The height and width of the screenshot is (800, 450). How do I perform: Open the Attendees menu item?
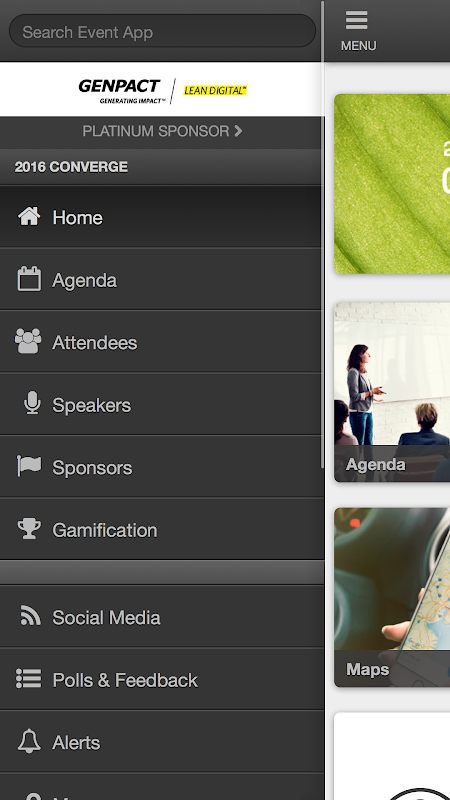tap(162, 342)
